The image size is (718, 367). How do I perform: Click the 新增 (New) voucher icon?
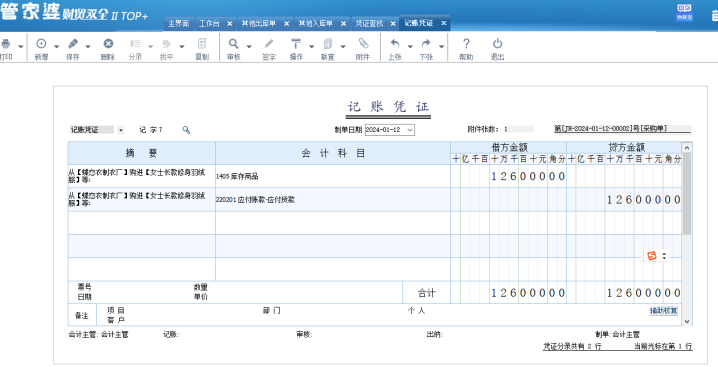point(41,44)
